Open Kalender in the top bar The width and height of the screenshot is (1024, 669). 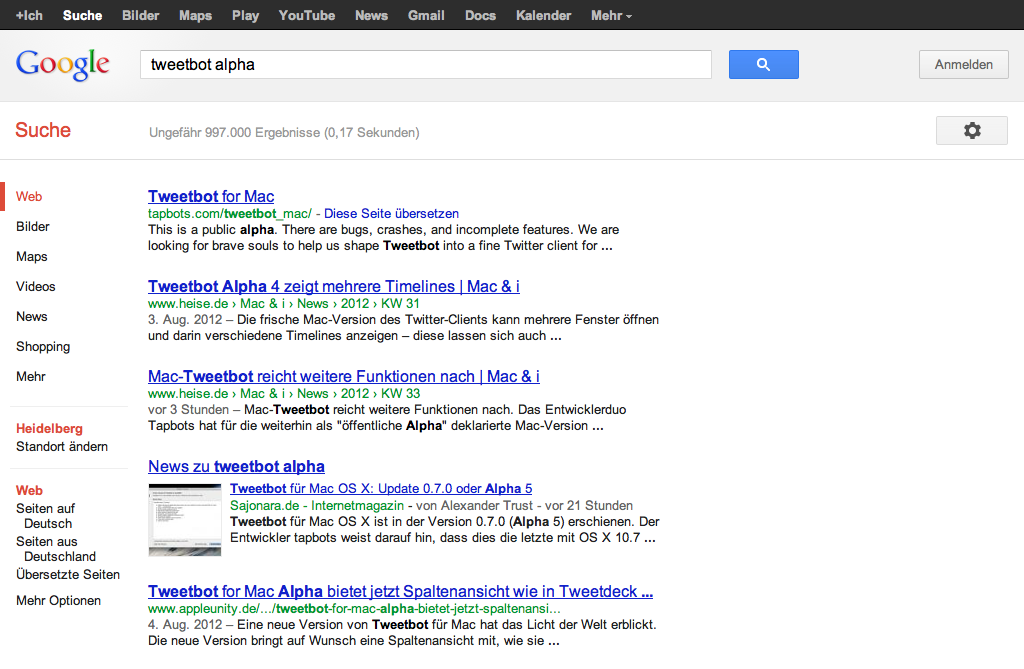pyautogui.click(x=543, y=15)
